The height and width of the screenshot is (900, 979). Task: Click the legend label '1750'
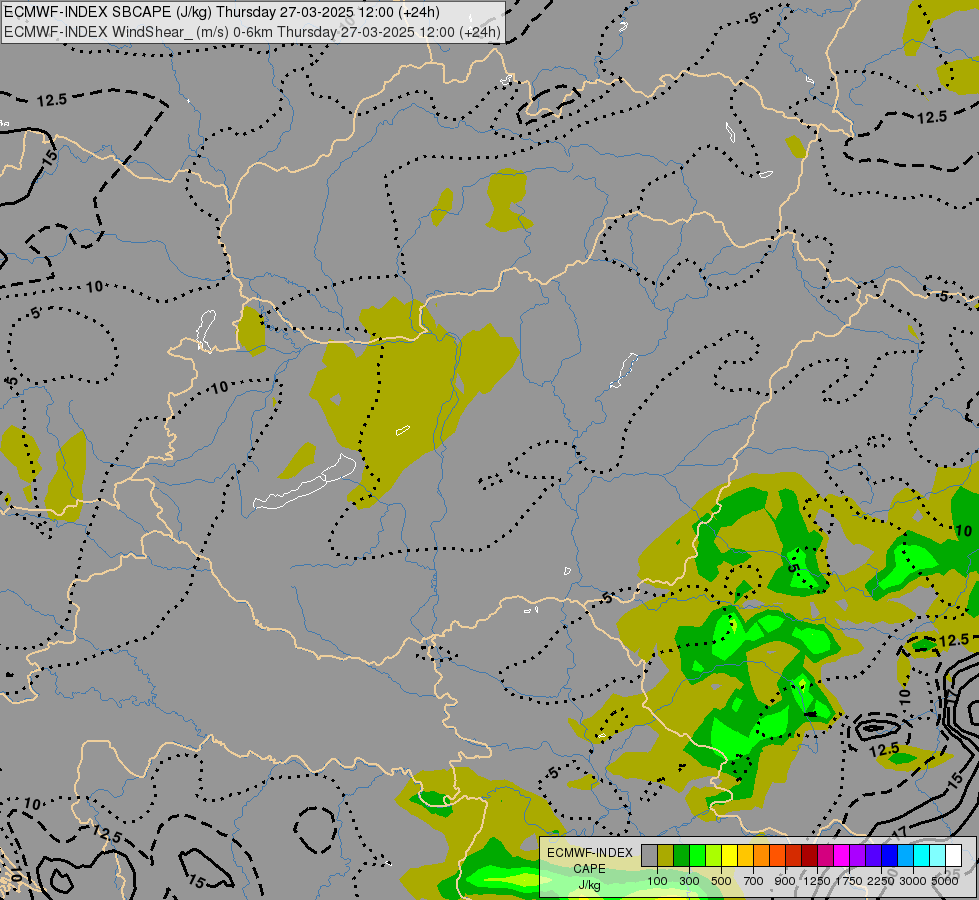(849, 881)
